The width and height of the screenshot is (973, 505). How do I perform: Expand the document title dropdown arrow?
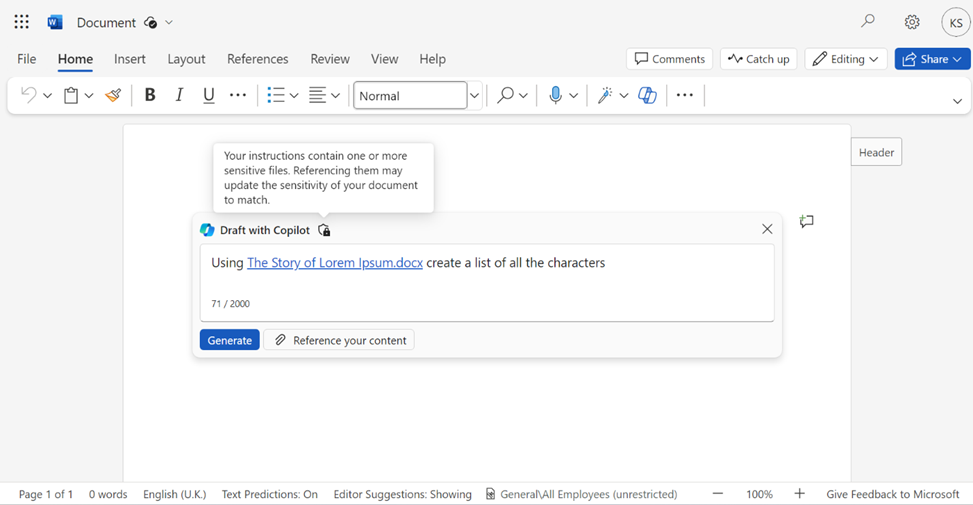tap(169, 23)
